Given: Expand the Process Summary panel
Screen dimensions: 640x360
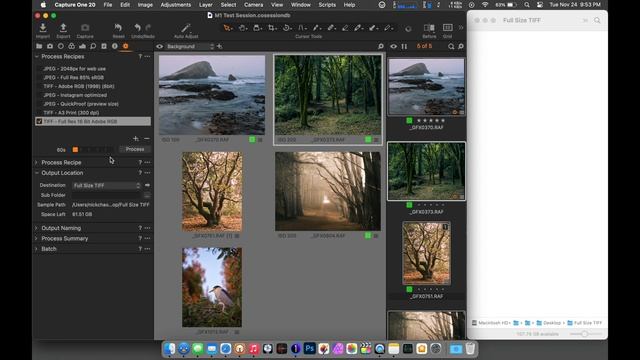Looking at the screenshot, I should click(37, 238).
